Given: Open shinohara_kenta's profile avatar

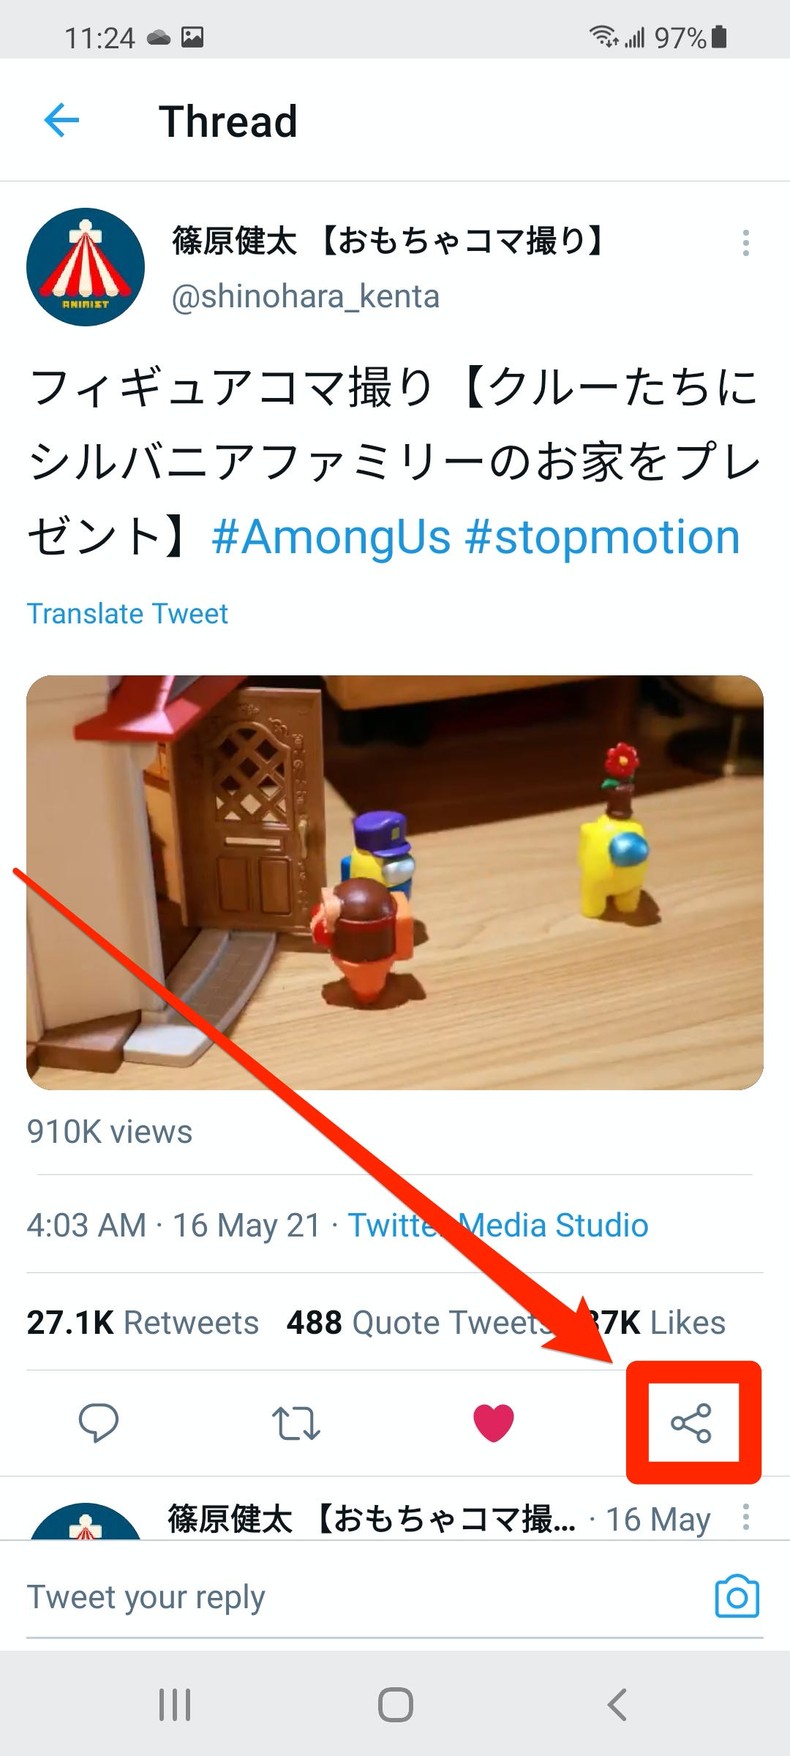Looking at the screenshot, I should coord(85,266).
